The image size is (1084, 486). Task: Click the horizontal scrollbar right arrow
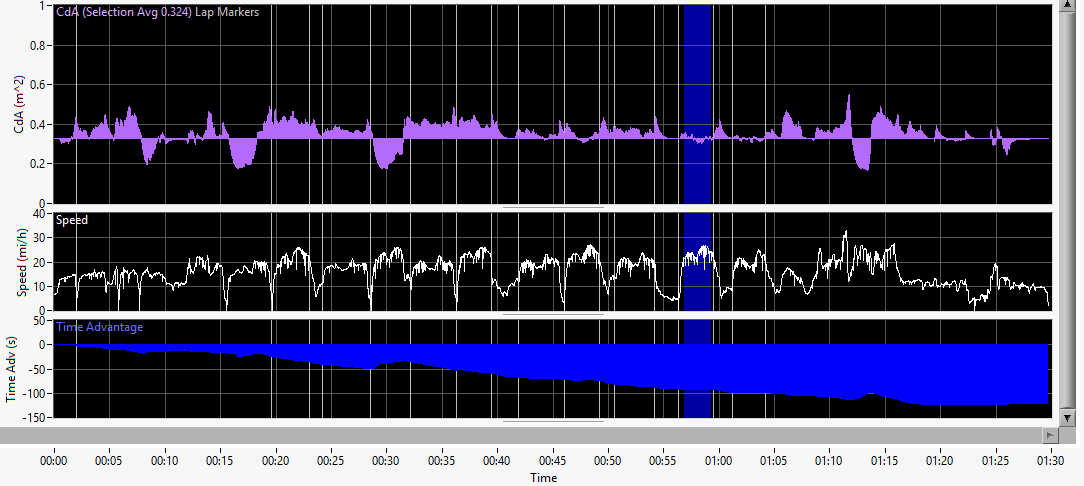(x=1052, y=435)
